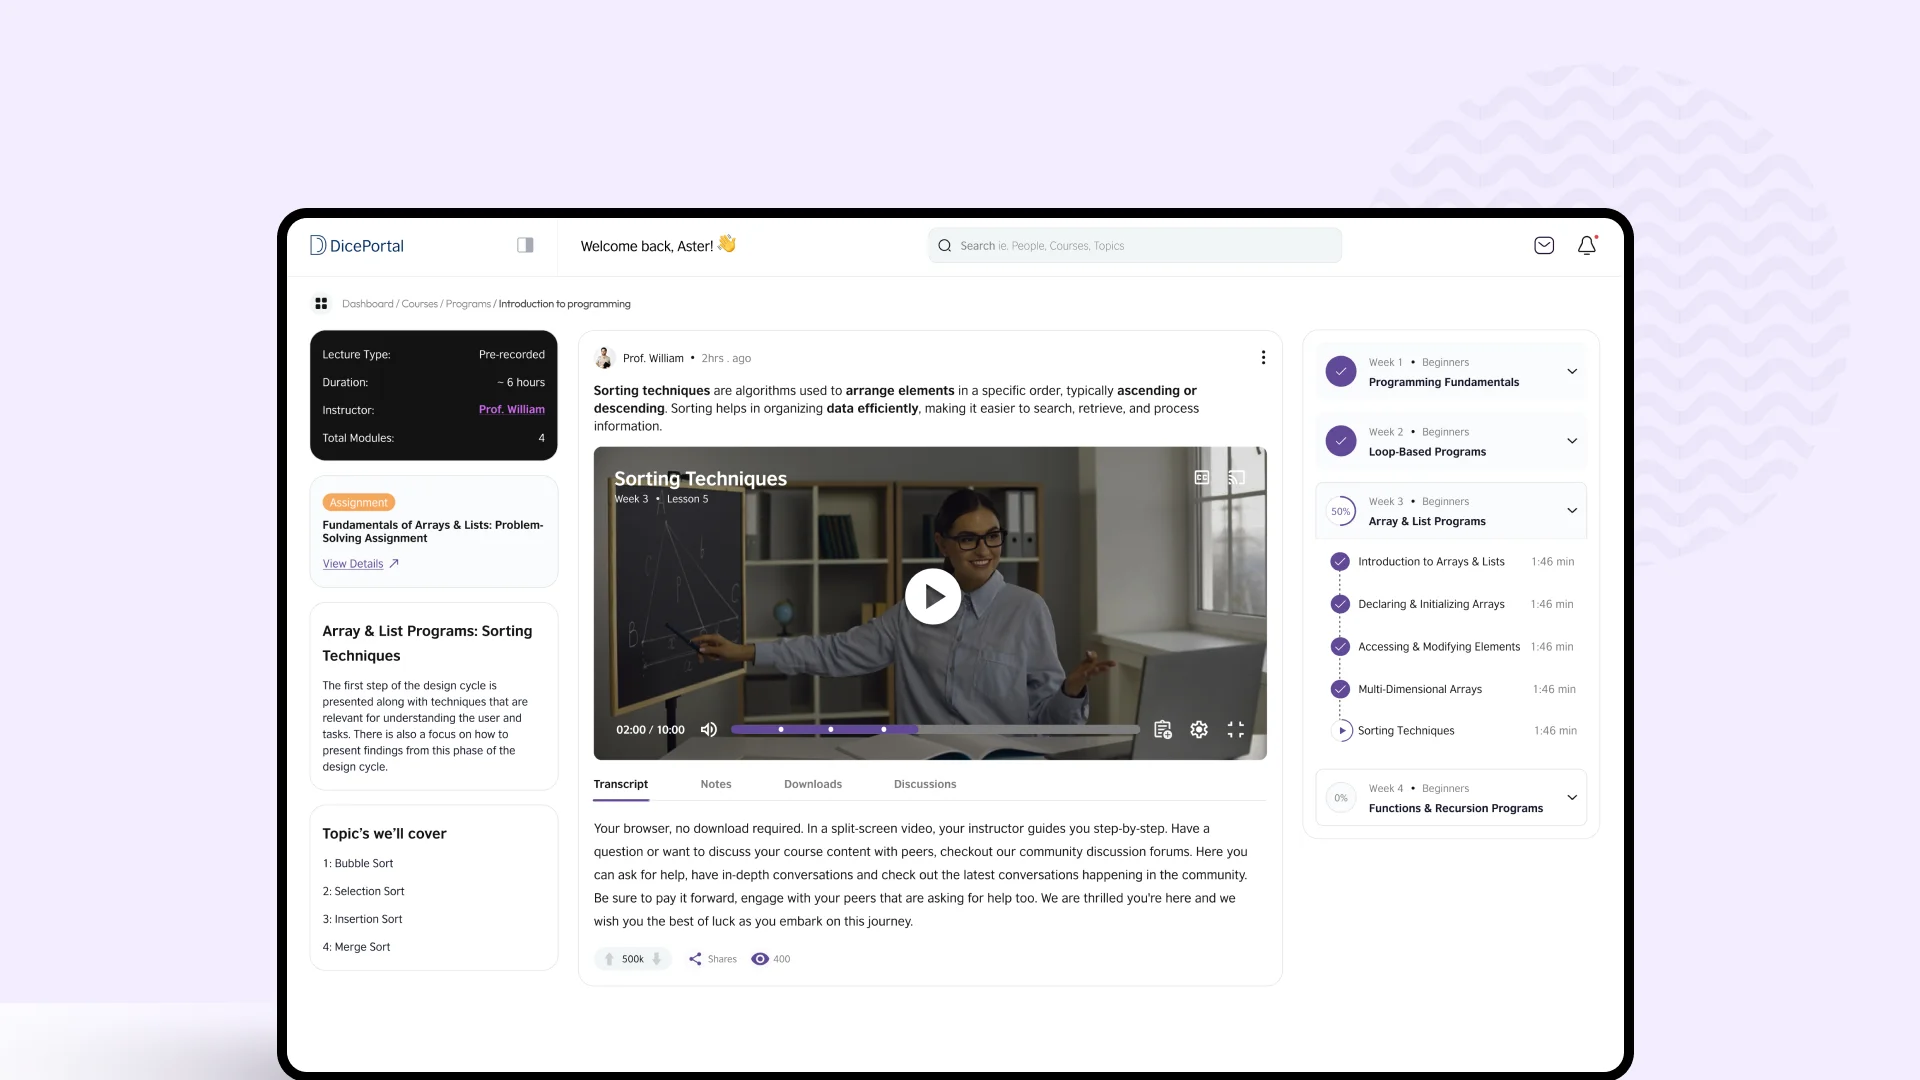Click the downvote arrow beside 500k
The width and height of the screenshot is (1920, 1080).
(x=657, y=959)
